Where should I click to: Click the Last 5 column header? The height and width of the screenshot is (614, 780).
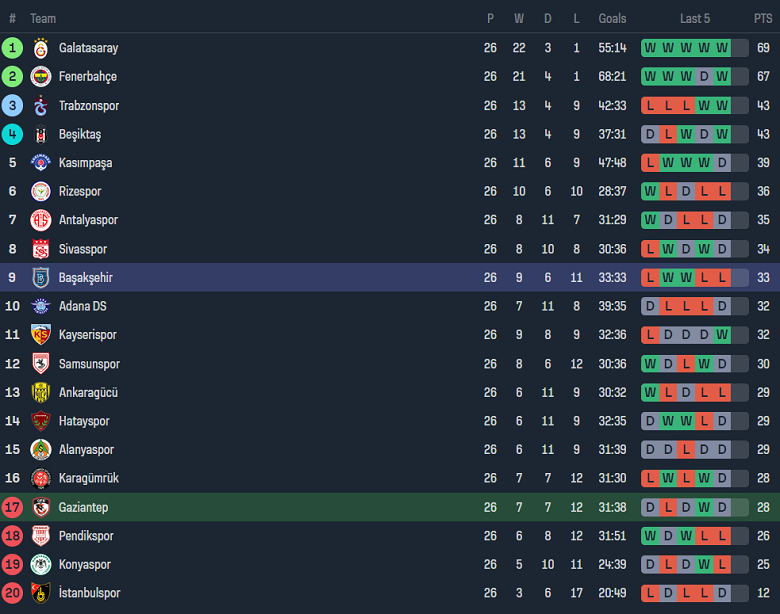click(695, 18)
